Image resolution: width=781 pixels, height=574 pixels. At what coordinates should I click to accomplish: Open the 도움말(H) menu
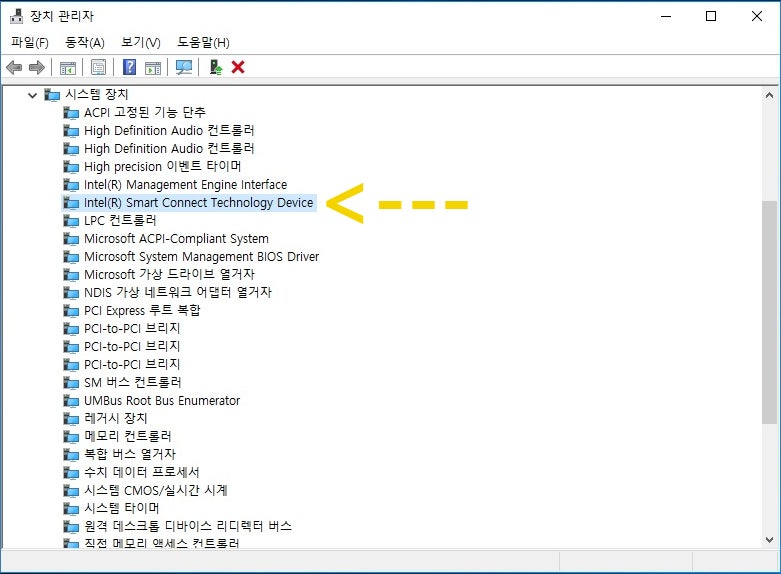pyautogui.click(x=203, y=42)
